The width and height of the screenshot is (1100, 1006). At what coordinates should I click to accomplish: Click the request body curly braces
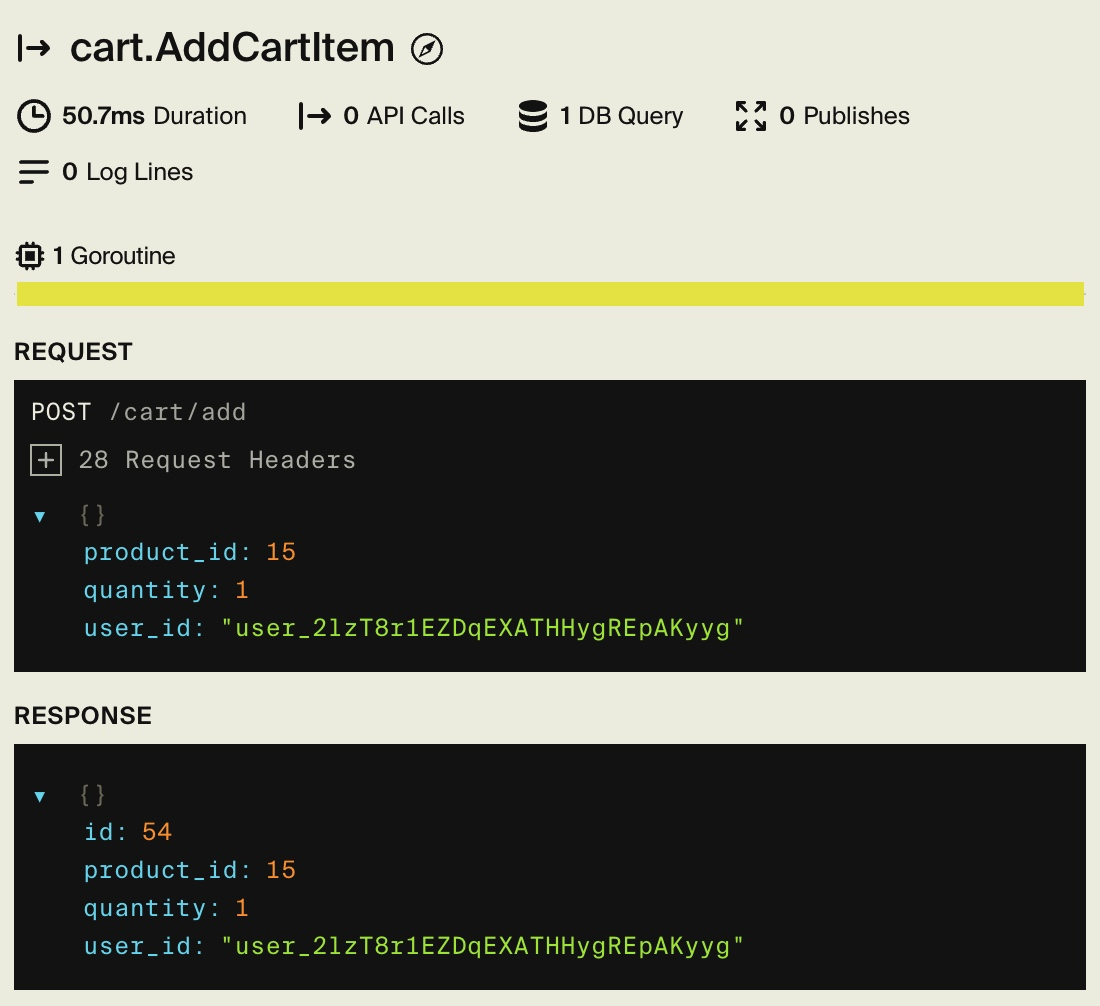[x=93, y=515]
